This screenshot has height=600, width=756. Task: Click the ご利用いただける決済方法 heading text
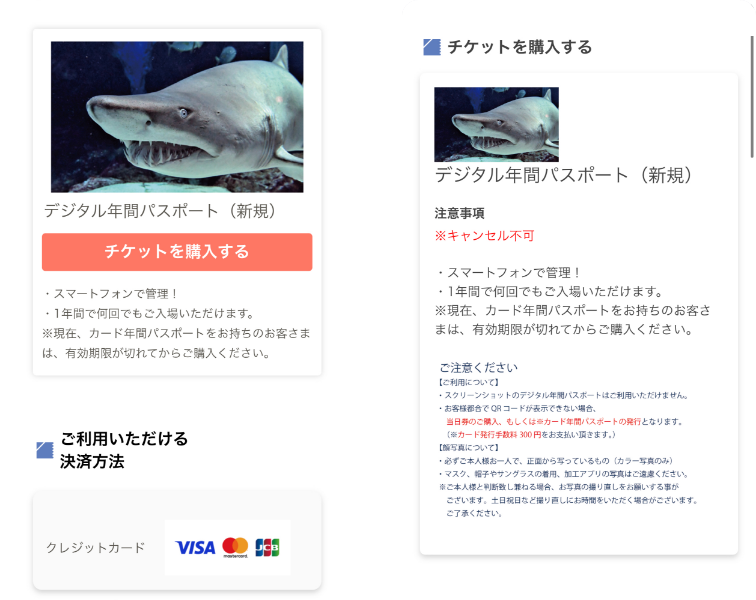(124, 450)
